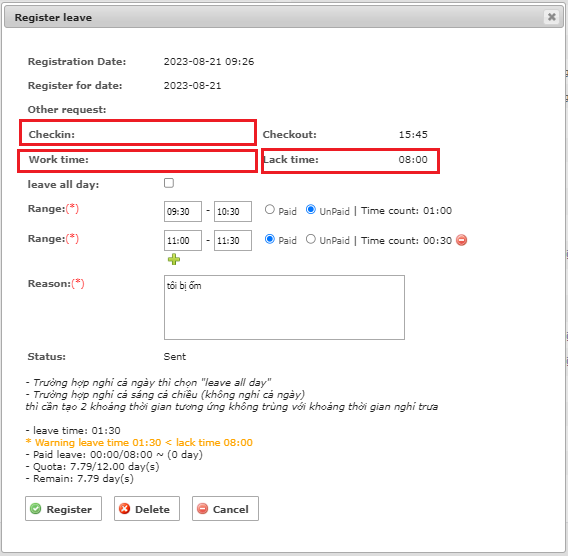
Task: Click the orange leave time warning text
Action: pos(139,443)
